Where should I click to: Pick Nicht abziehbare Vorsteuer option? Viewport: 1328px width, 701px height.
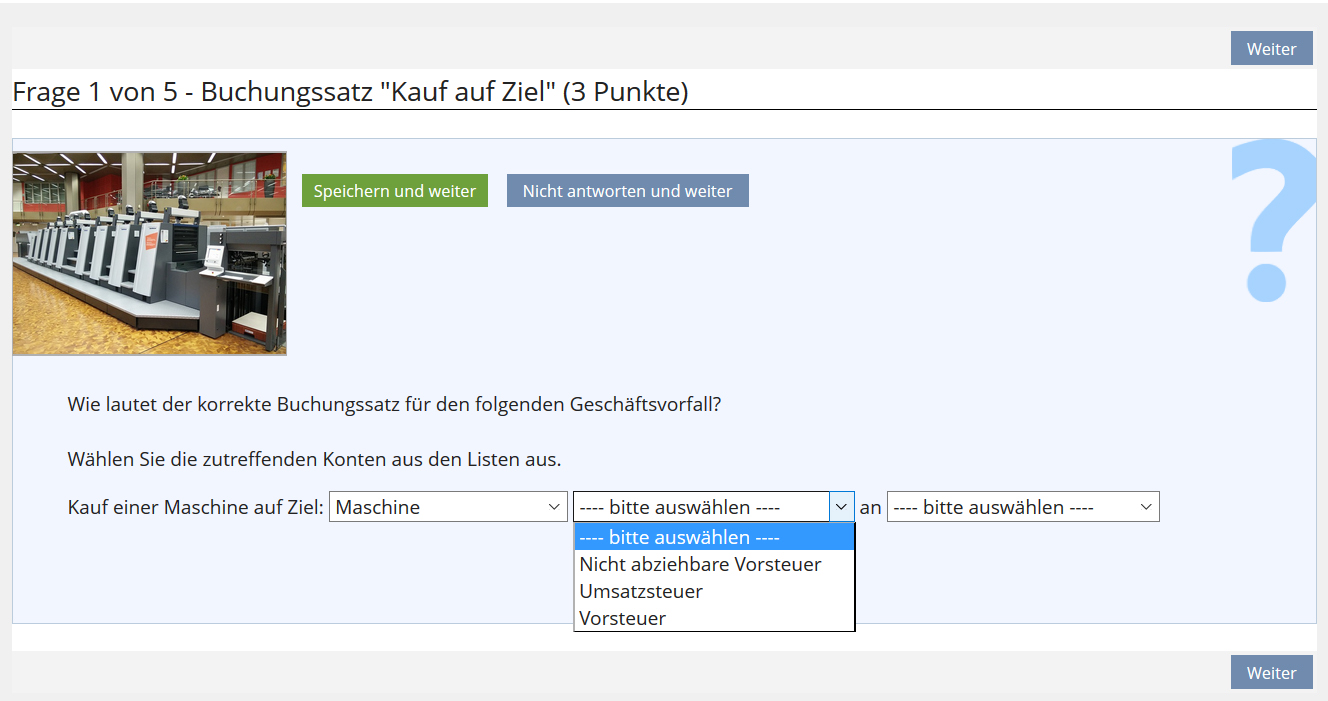click(x=700, y=564)
